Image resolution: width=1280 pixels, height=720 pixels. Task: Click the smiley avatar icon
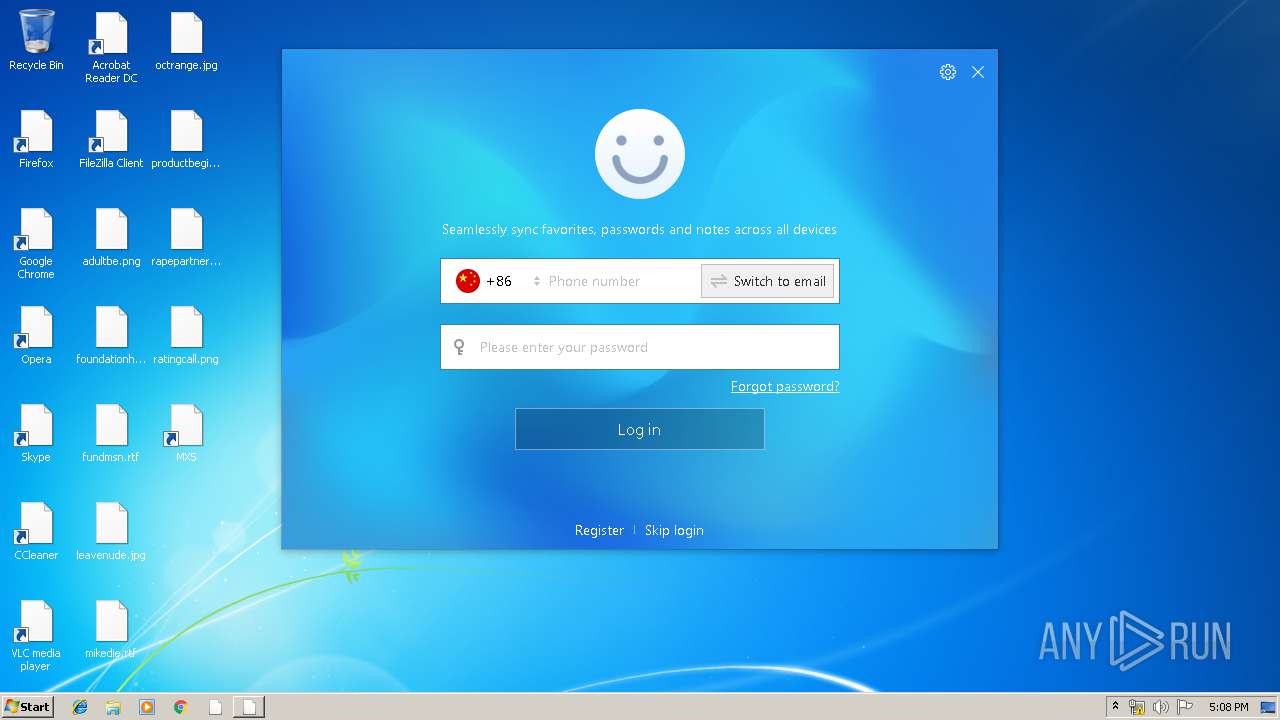(x=640, y=154)
